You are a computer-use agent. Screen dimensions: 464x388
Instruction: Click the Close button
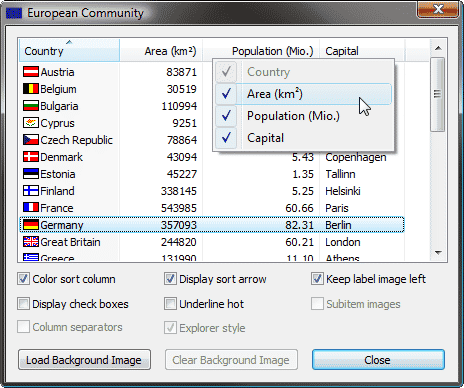coord(378,360)
